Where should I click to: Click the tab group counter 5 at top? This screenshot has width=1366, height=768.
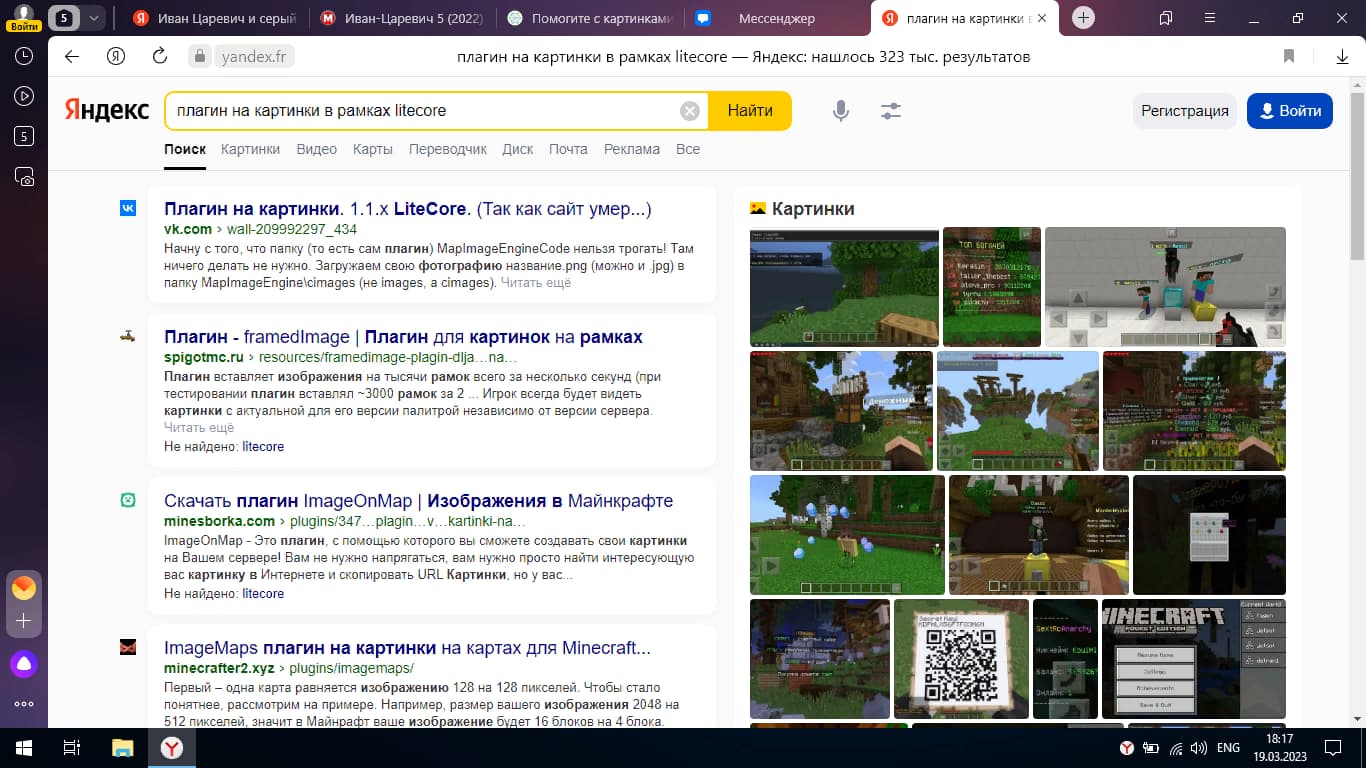(x=64, y=18)
